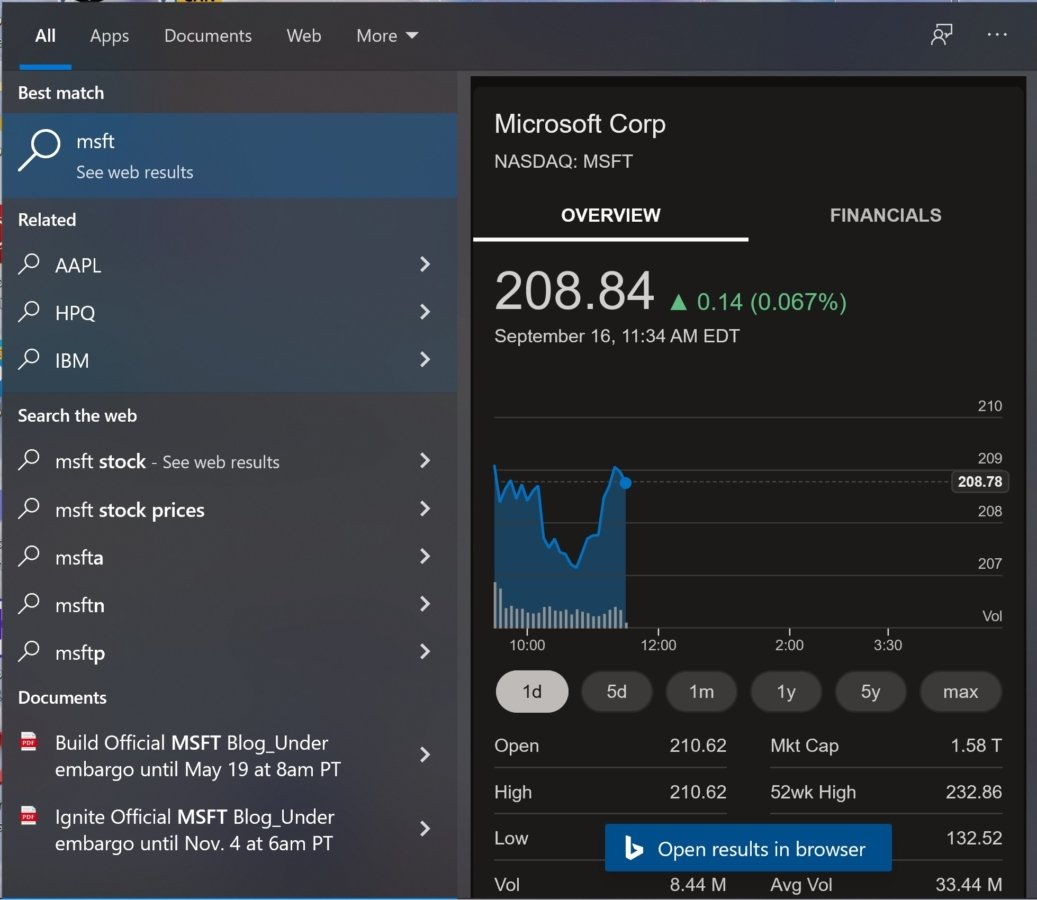Click the search icon beside msfta
The width and height of the screenshot is (1037, 900).
[x=29, y=556]
